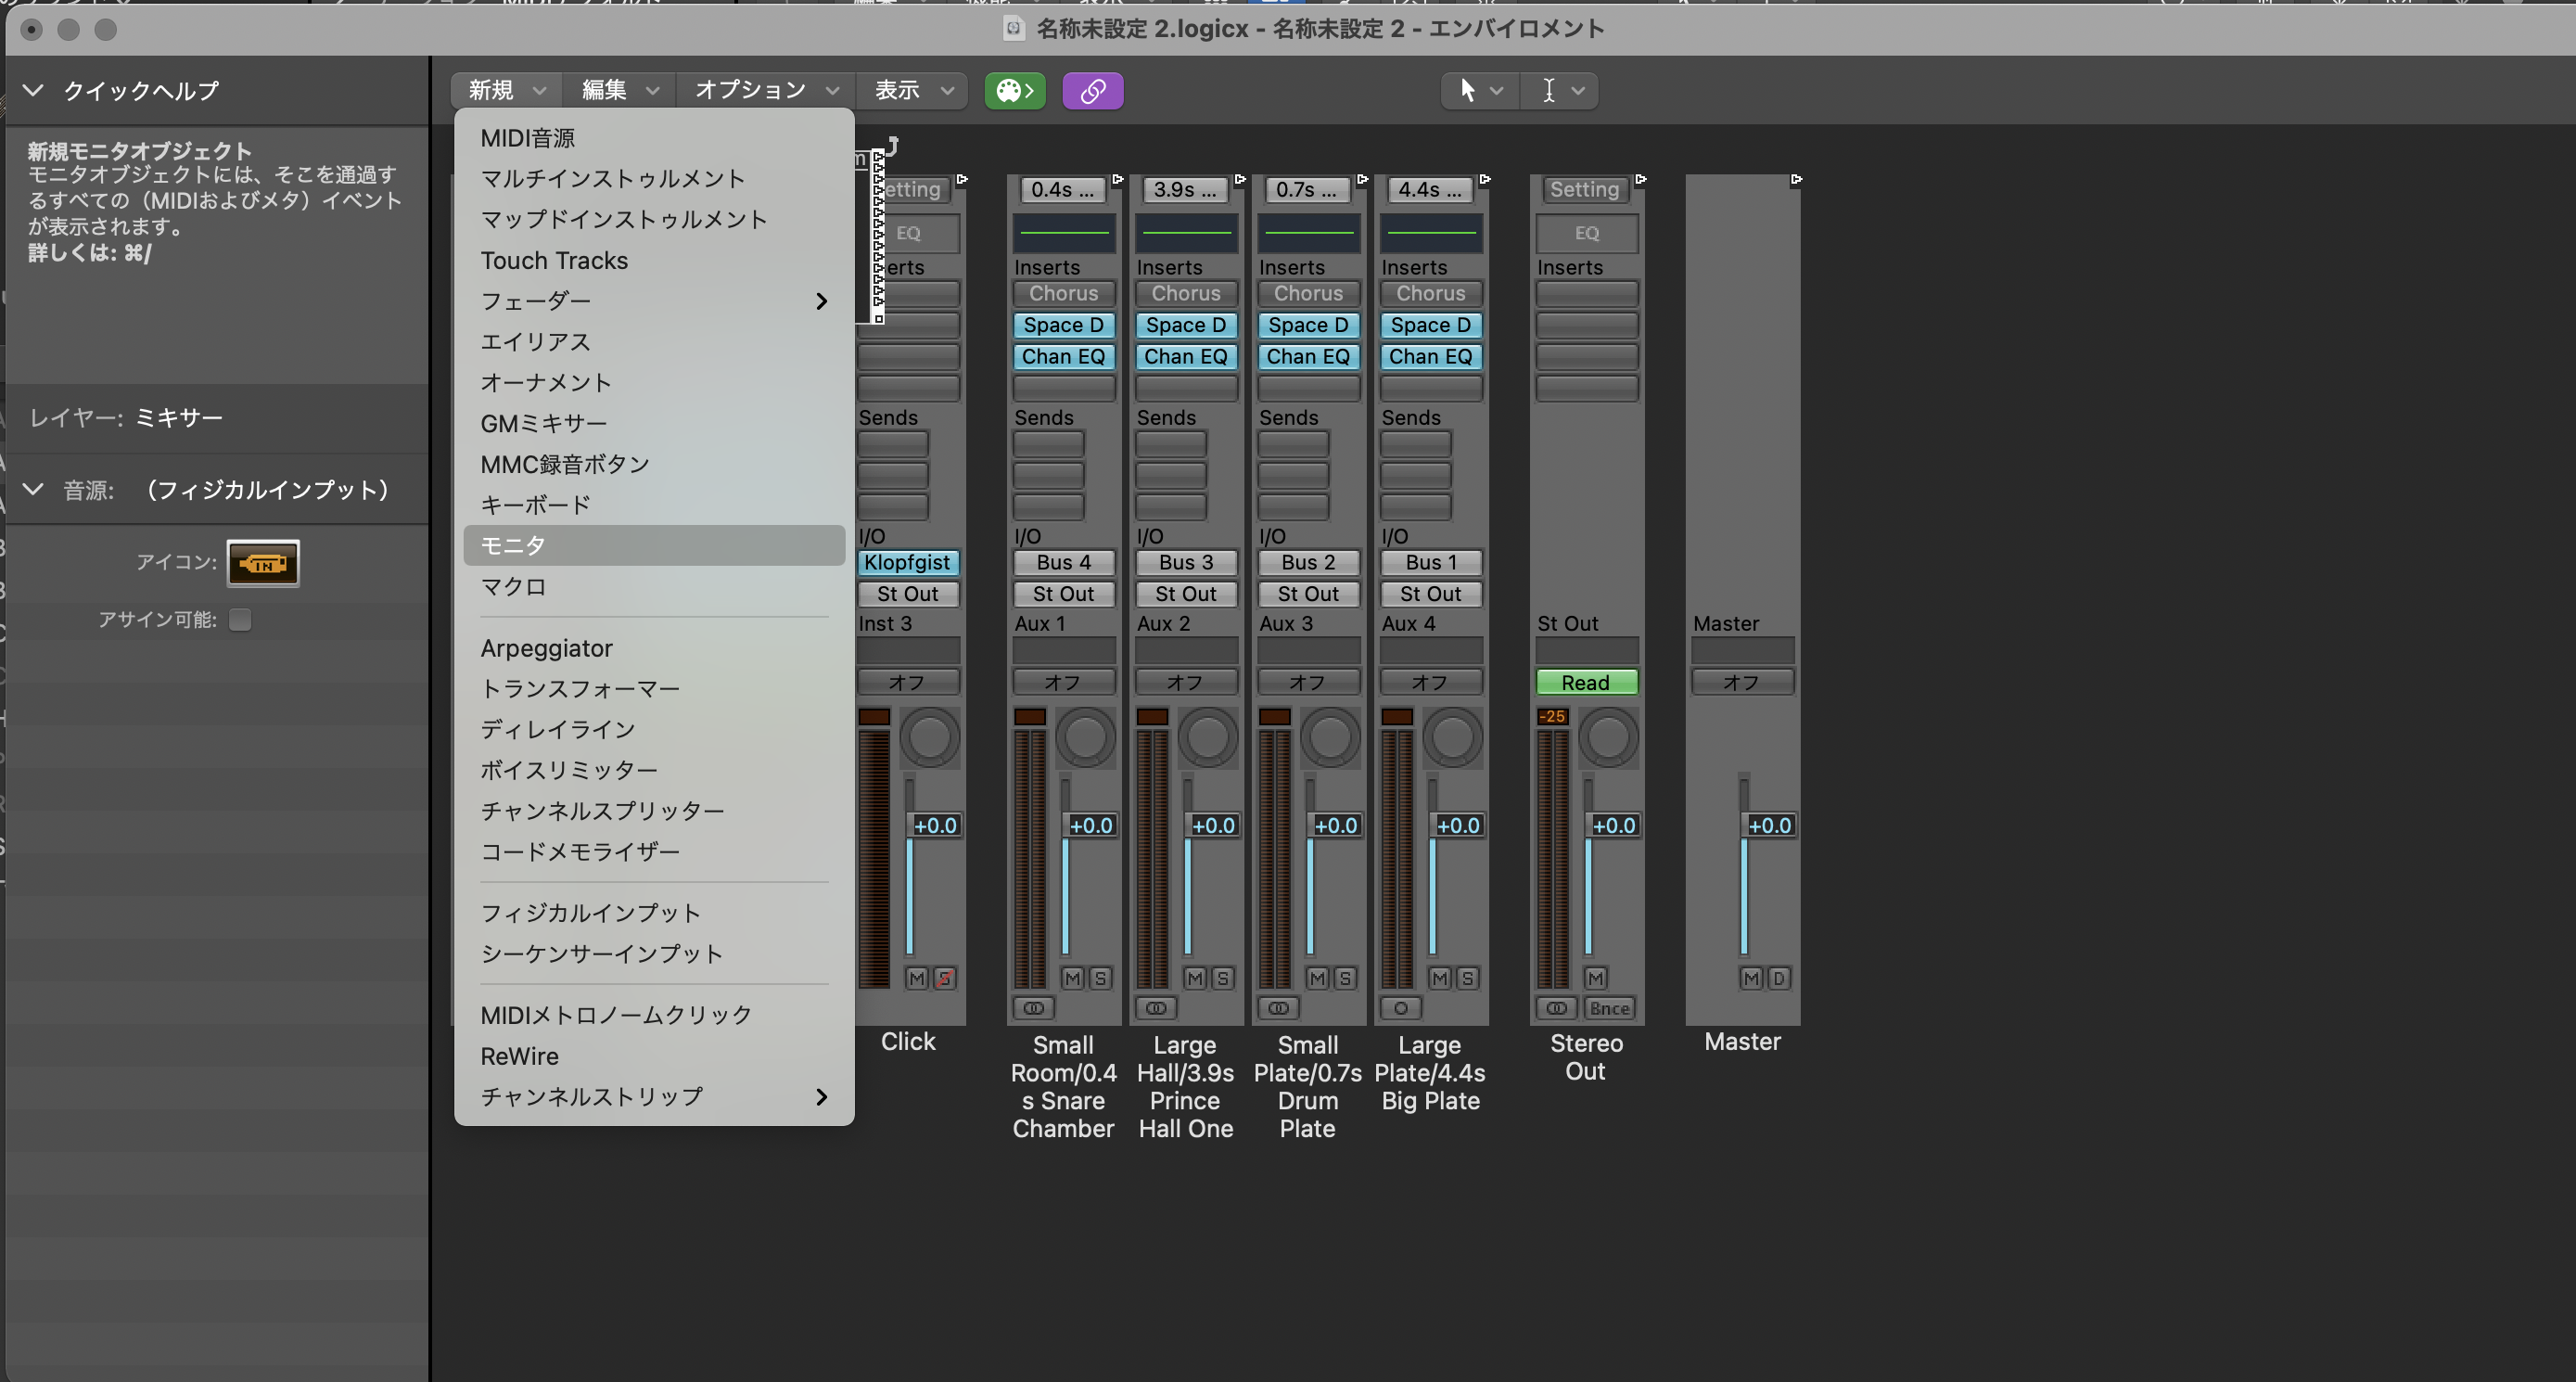Turn the Stereo Out pan knob
The width and height of the screenshot is (2576, 1382).
1608,738
